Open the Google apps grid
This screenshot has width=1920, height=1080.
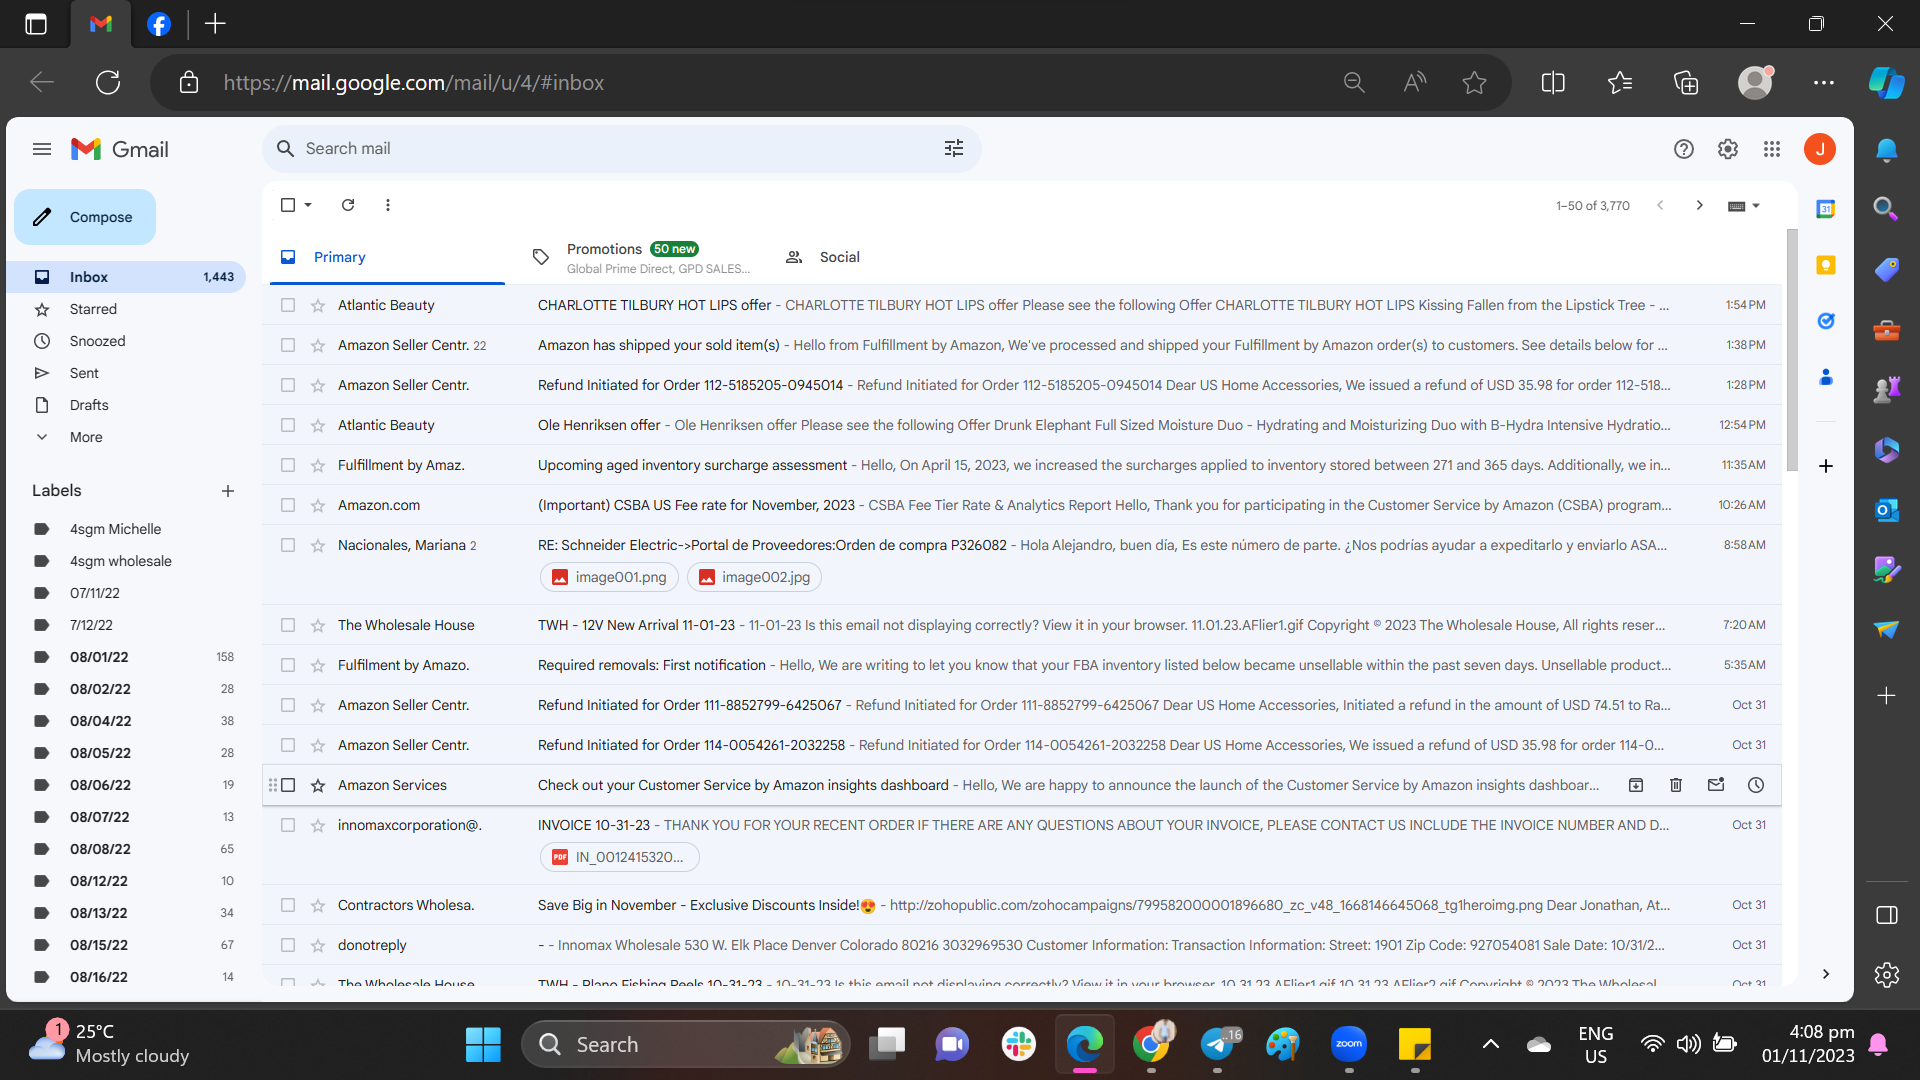[x=1772, y=149]
